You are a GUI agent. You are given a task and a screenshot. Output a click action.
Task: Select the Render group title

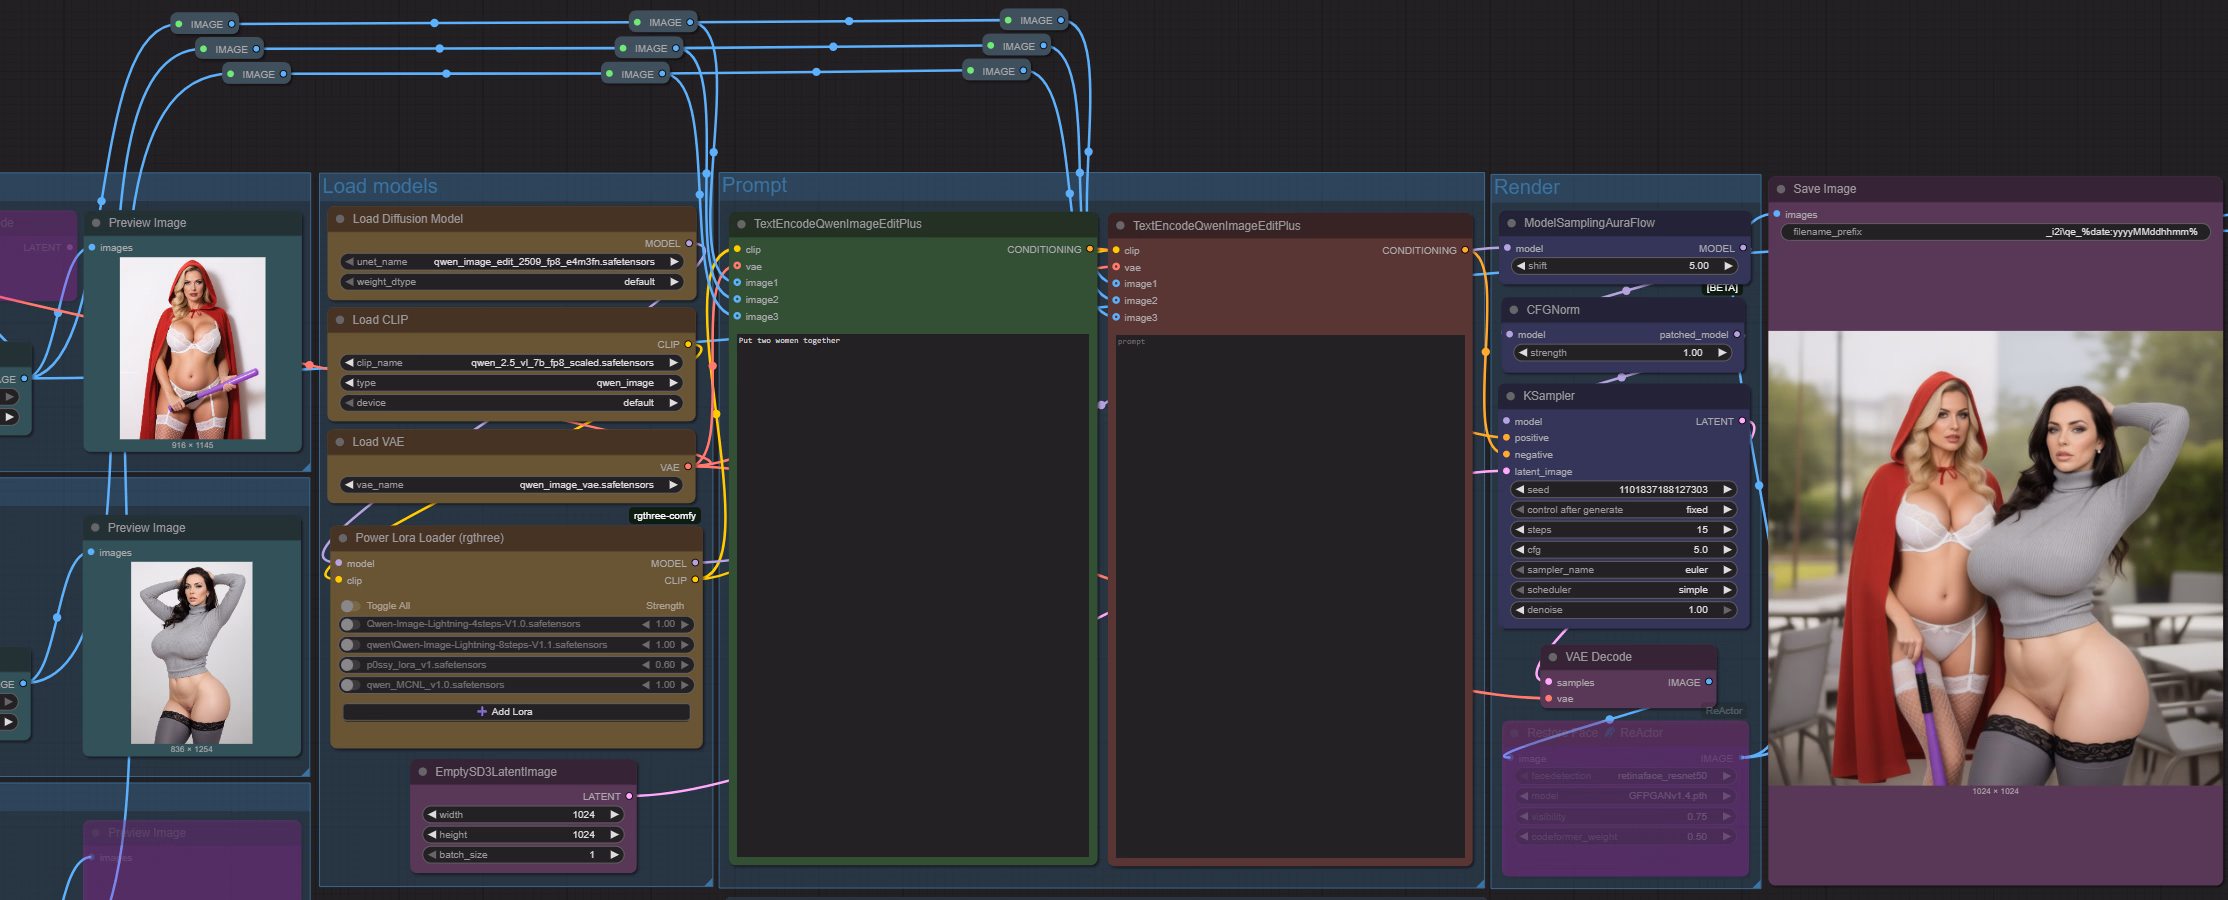(x=1526, y=187)
